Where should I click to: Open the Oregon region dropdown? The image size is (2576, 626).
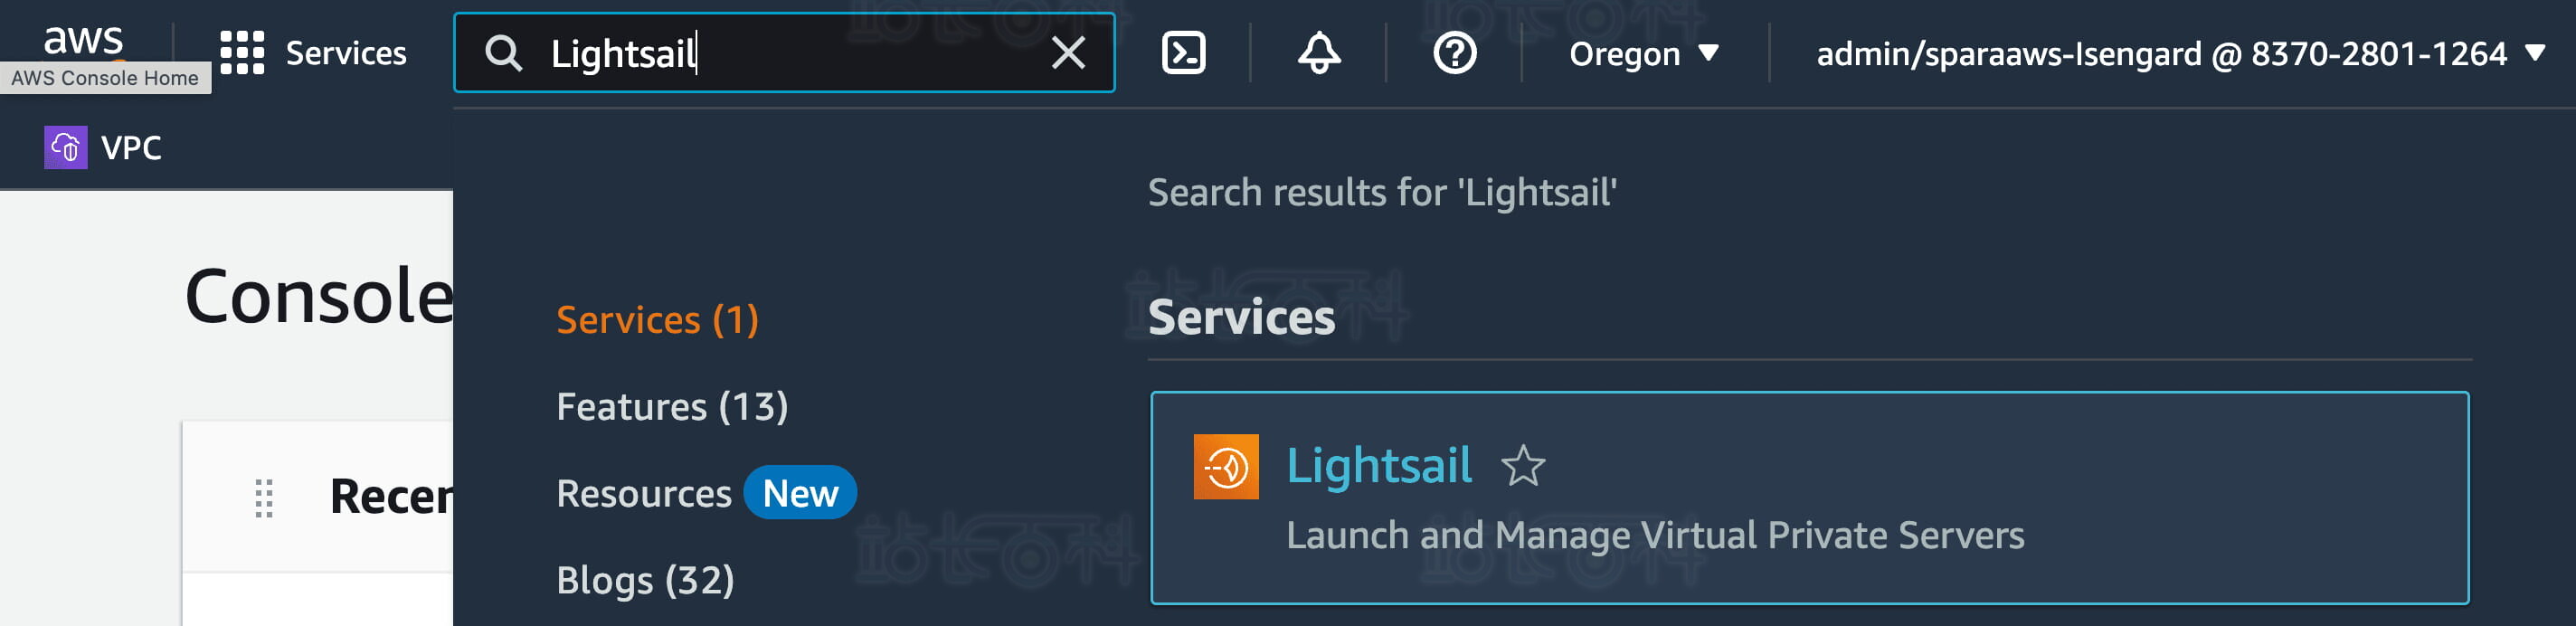[x=1643, y=53]
